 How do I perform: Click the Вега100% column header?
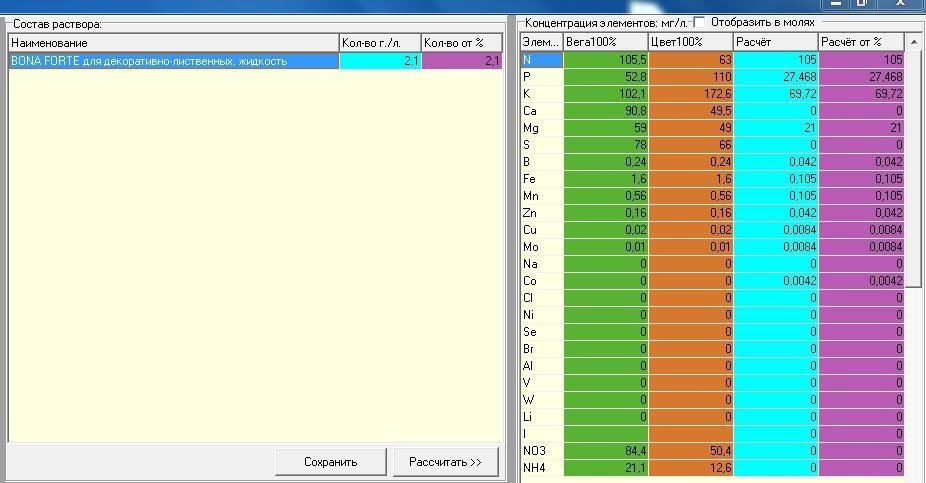coord(605,42)
